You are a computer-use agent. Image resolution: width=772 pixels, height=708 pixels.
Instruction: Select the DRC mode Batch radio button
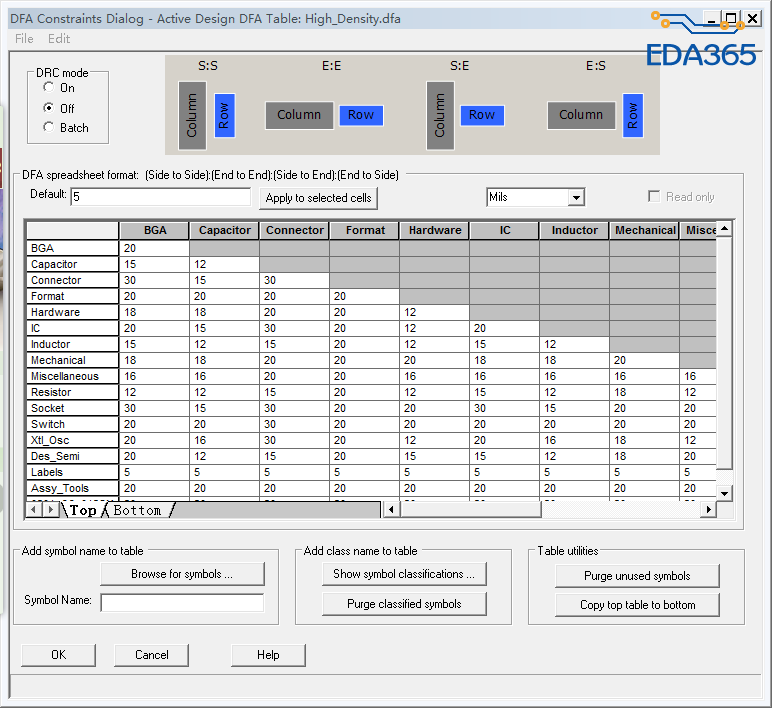pyautogui.click(x=48, y=128)
